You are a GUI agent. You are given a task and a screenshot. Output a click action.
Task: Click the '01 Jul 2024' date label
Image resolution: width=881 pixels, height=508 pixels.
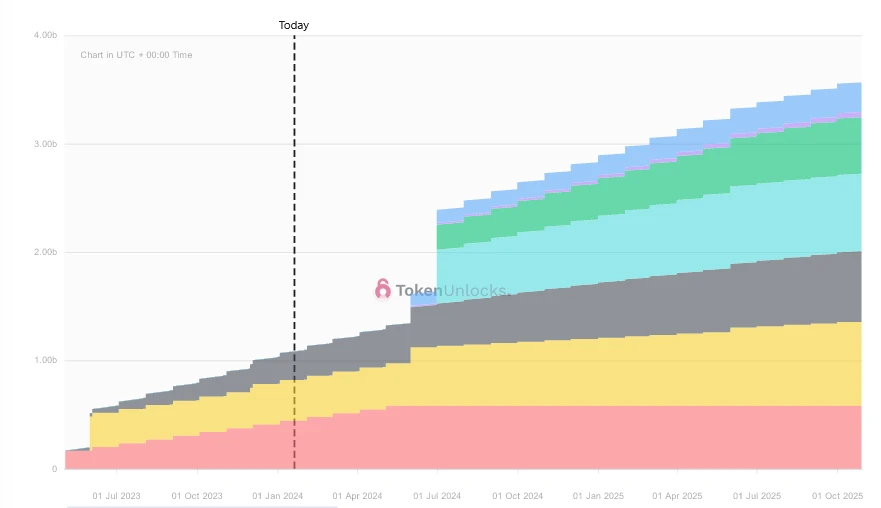click(x=437, y=495)
